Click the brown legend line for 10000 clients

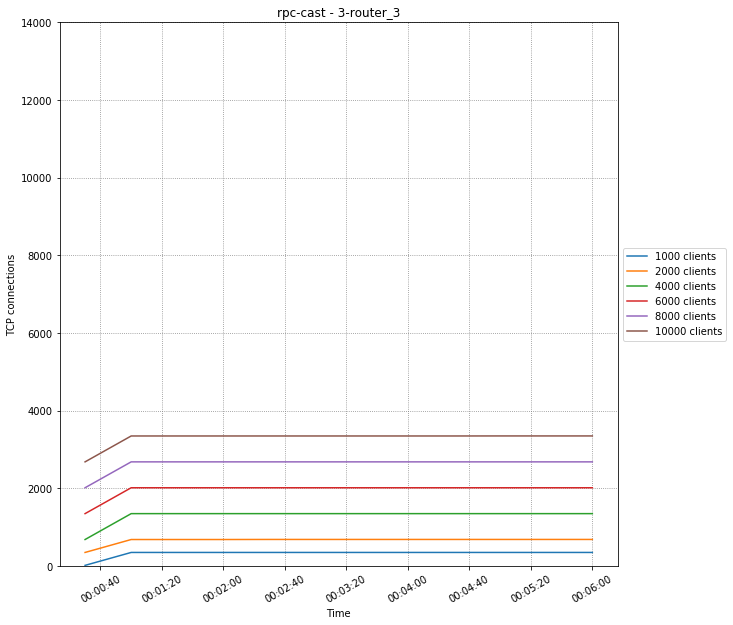click(x=638, y=331)
